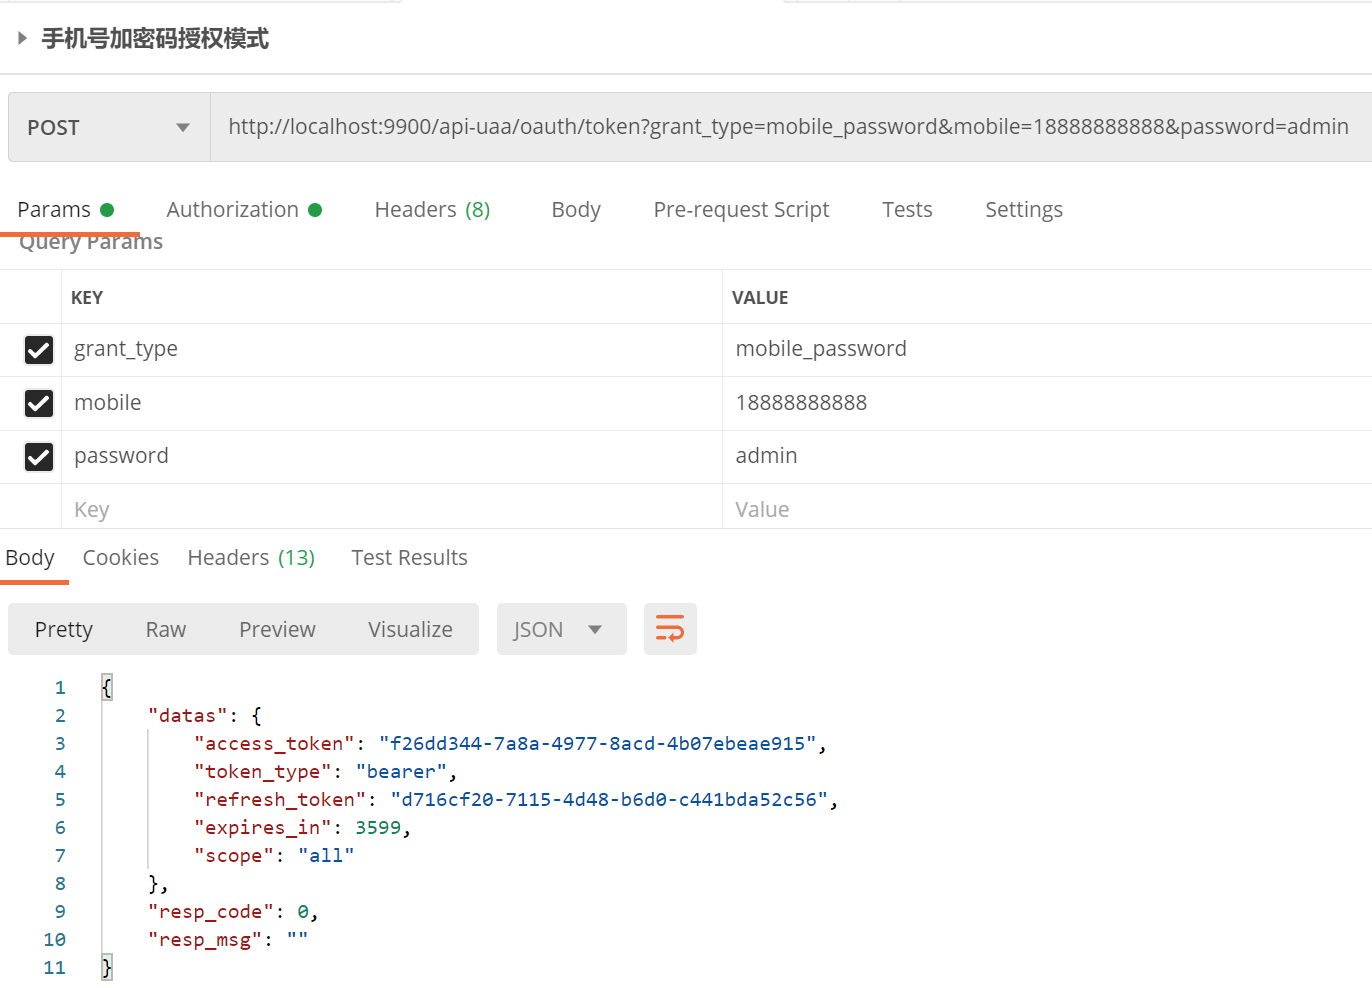This screenshot has width=1372, height=988.
Task: Open the request Headers (8) tab
Action: 432,210
